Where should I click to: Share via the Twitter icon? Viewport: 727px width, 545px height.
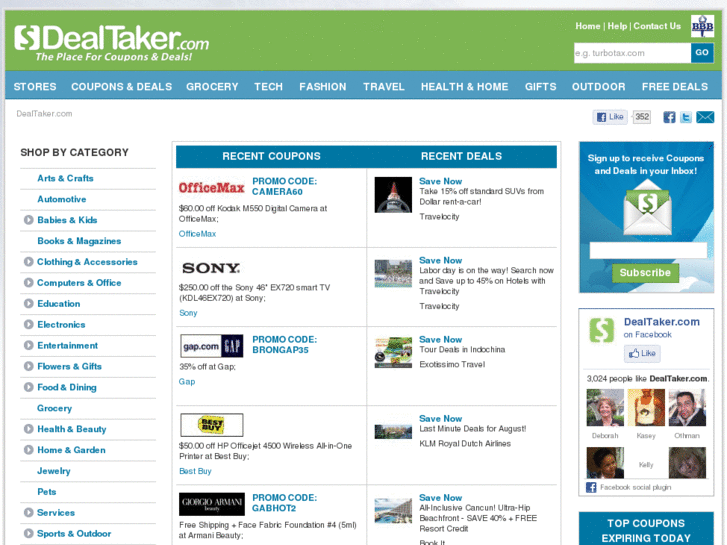click(686, 117)
